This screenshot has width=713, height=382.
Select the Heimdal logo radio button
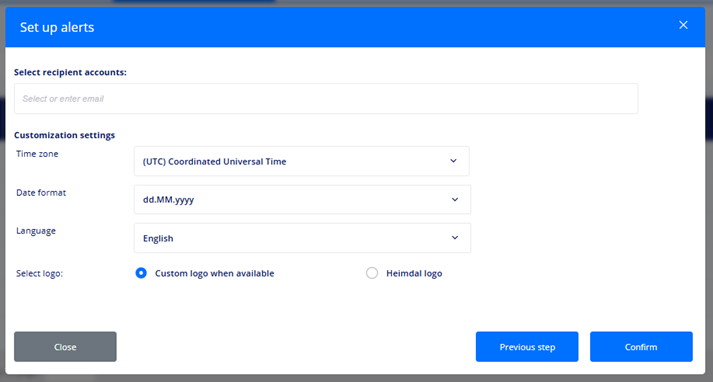pyautogui.click(x=372, y=273)
